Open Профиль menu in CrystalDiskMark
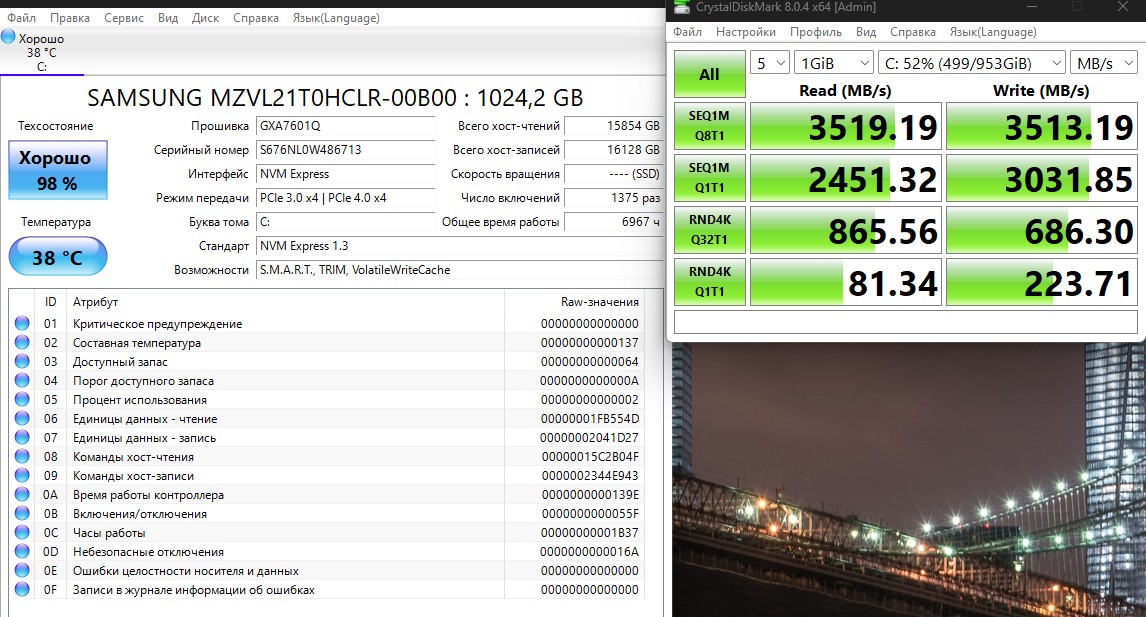This screenshot has height=617, width=1146. [x=816, y=32]
